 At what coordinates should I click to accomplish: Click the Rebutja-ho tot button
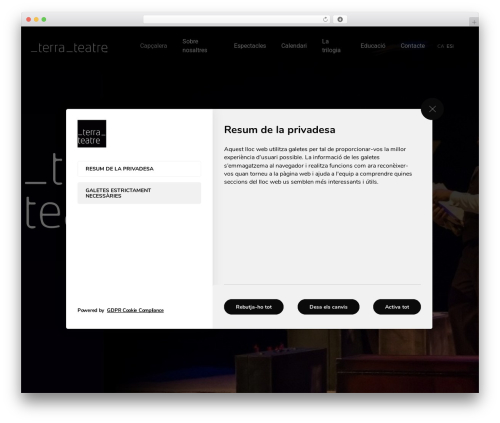click(x=254, y=307)
